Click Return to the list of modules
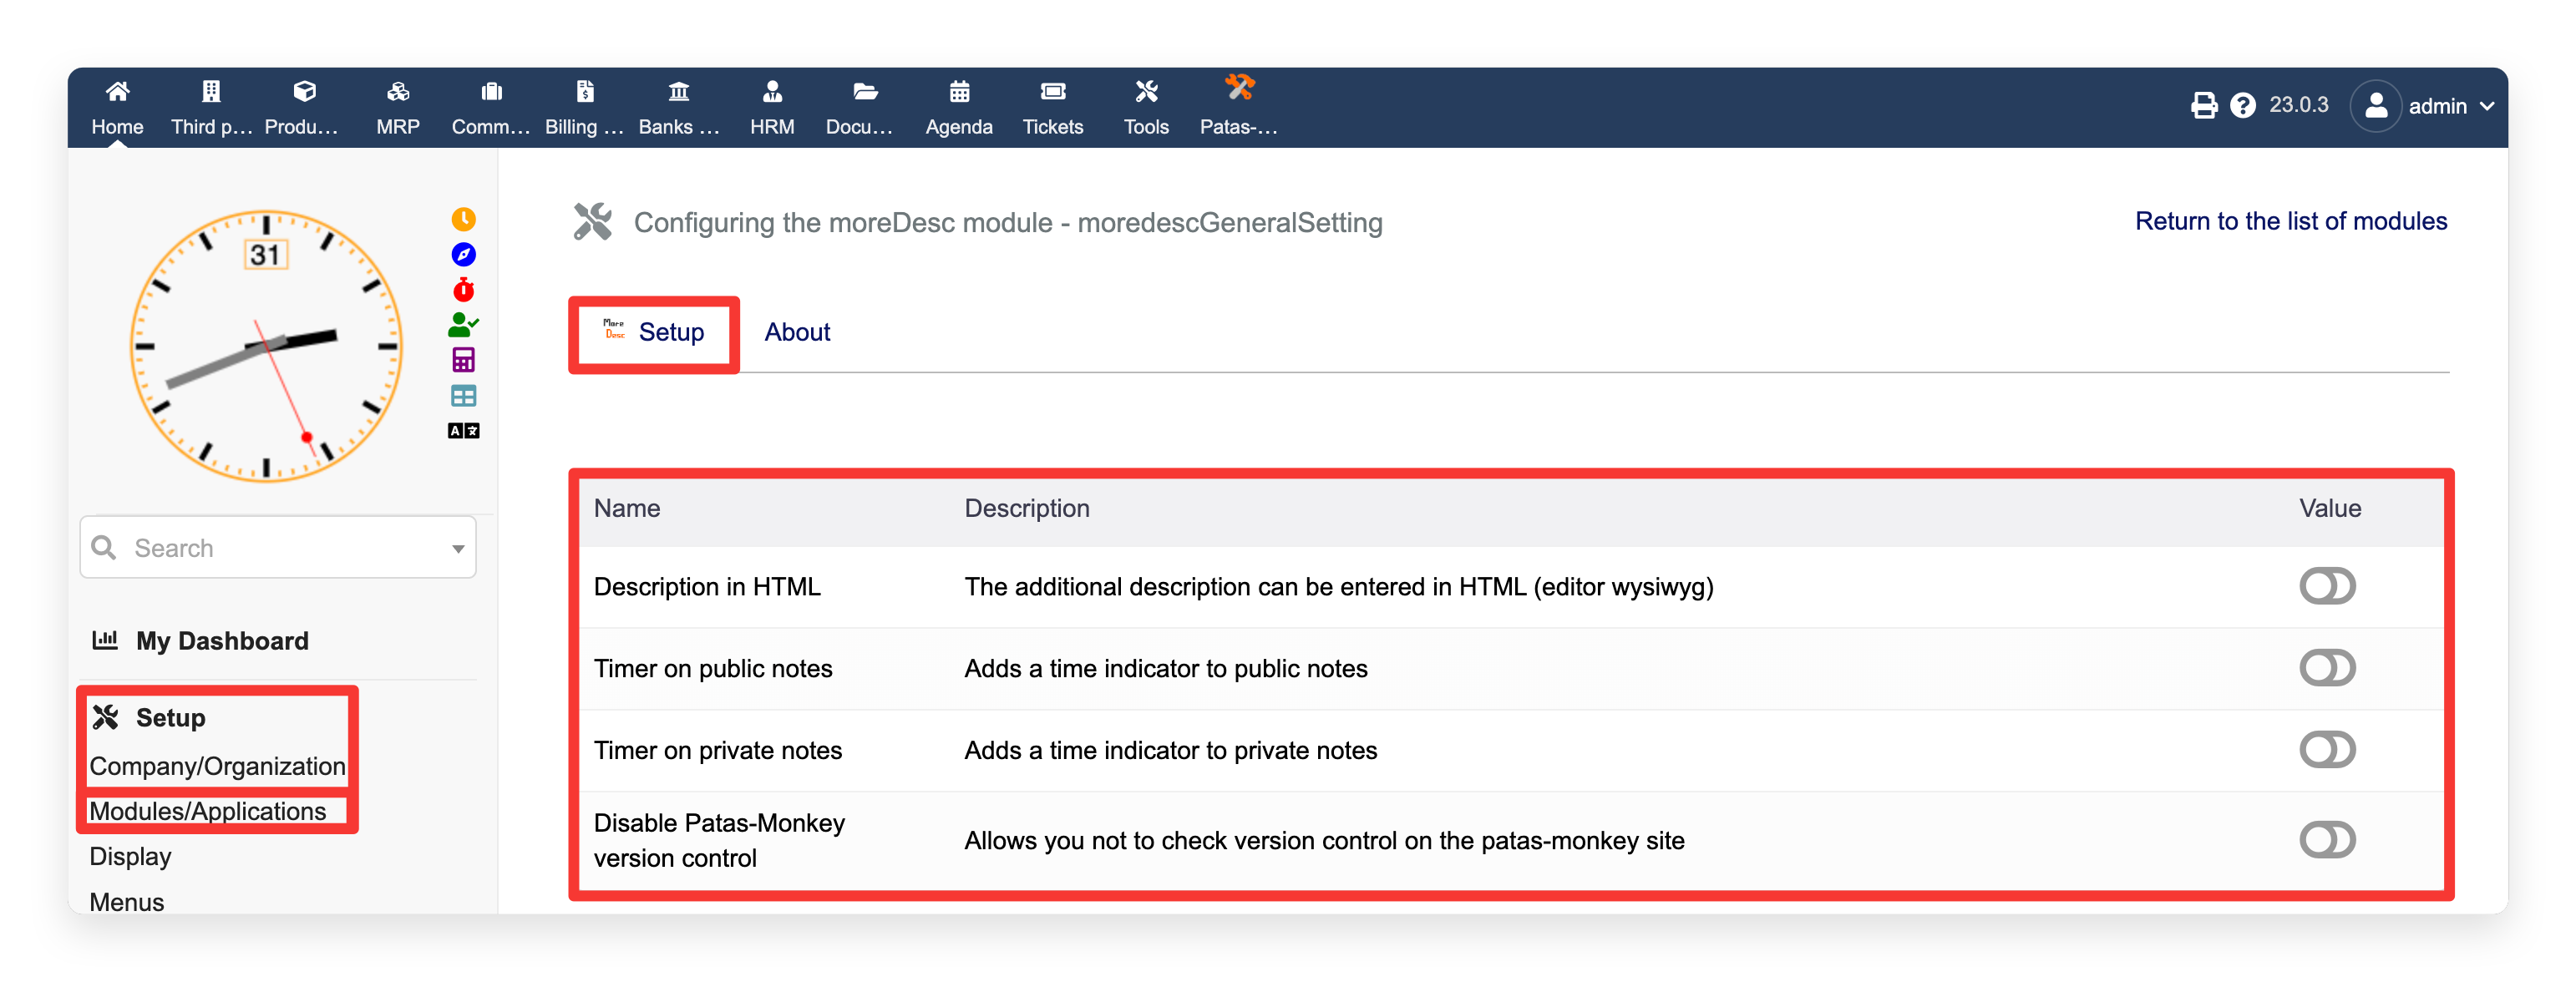The height and width of the screenshot is (982, 2576). click(2291, 221)
